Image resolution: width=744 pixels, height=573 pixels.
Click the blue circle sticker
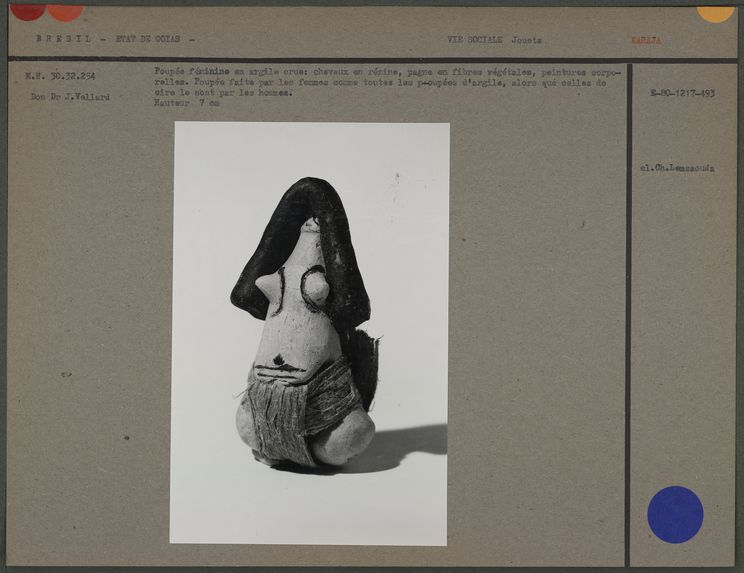tap(675, 514)
